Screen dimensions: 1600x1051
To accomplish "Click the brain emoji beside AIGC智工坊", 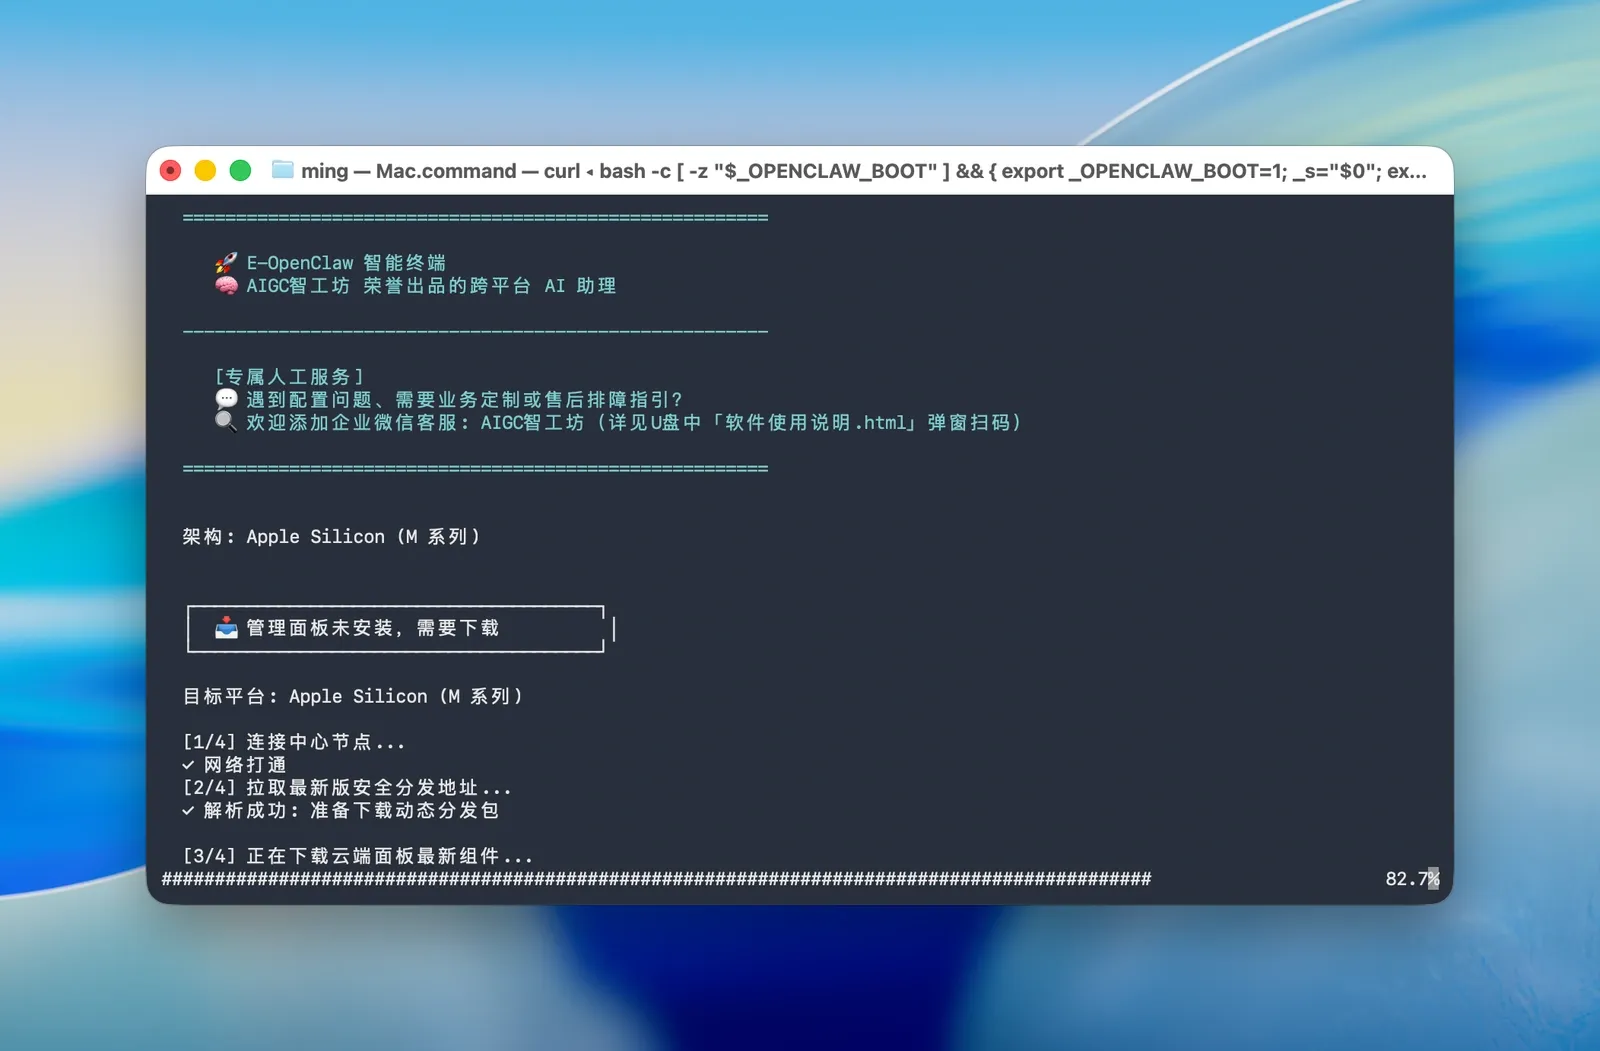I will [226, 286].
